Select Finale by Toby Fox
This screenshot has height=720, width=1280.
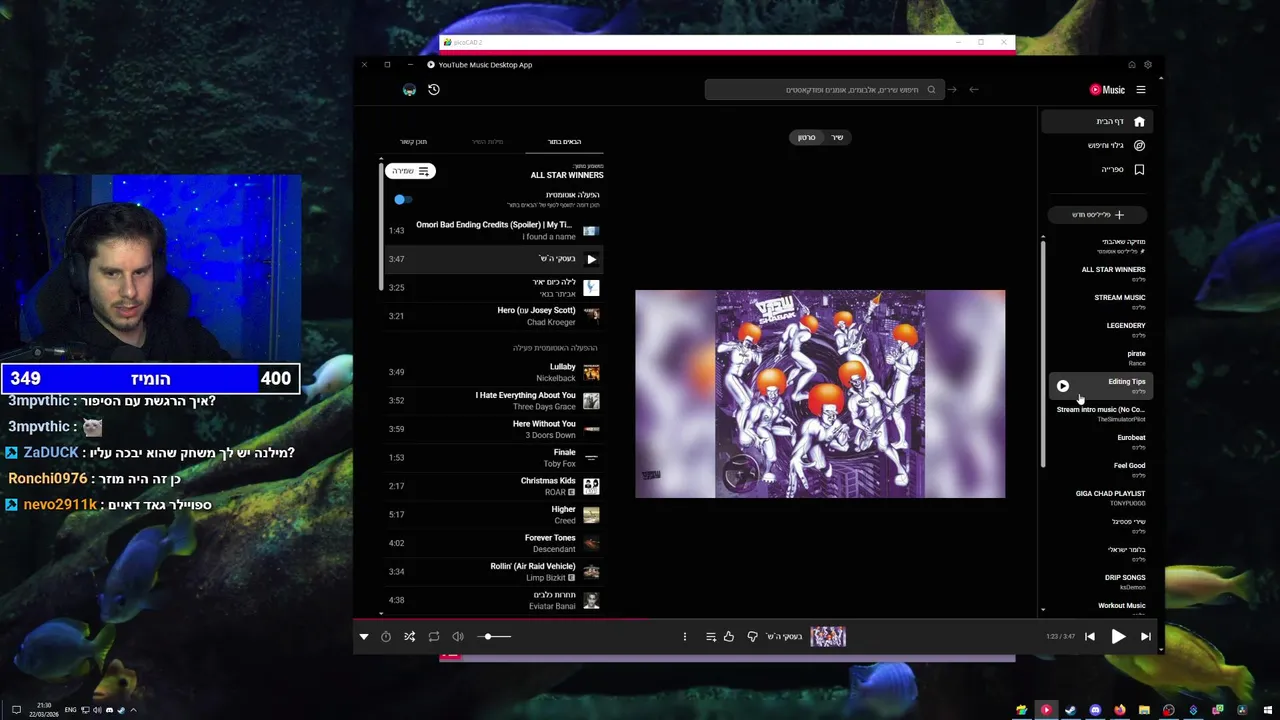point(494,458)
